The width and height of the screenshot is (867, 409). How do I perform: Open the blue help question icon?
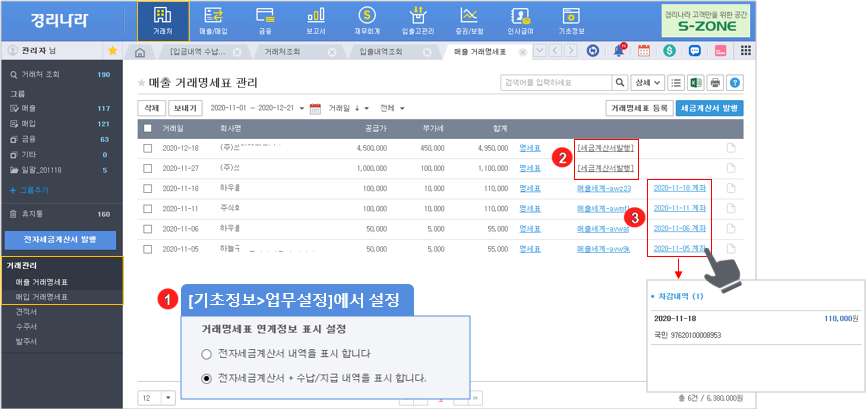coord(735,83)
